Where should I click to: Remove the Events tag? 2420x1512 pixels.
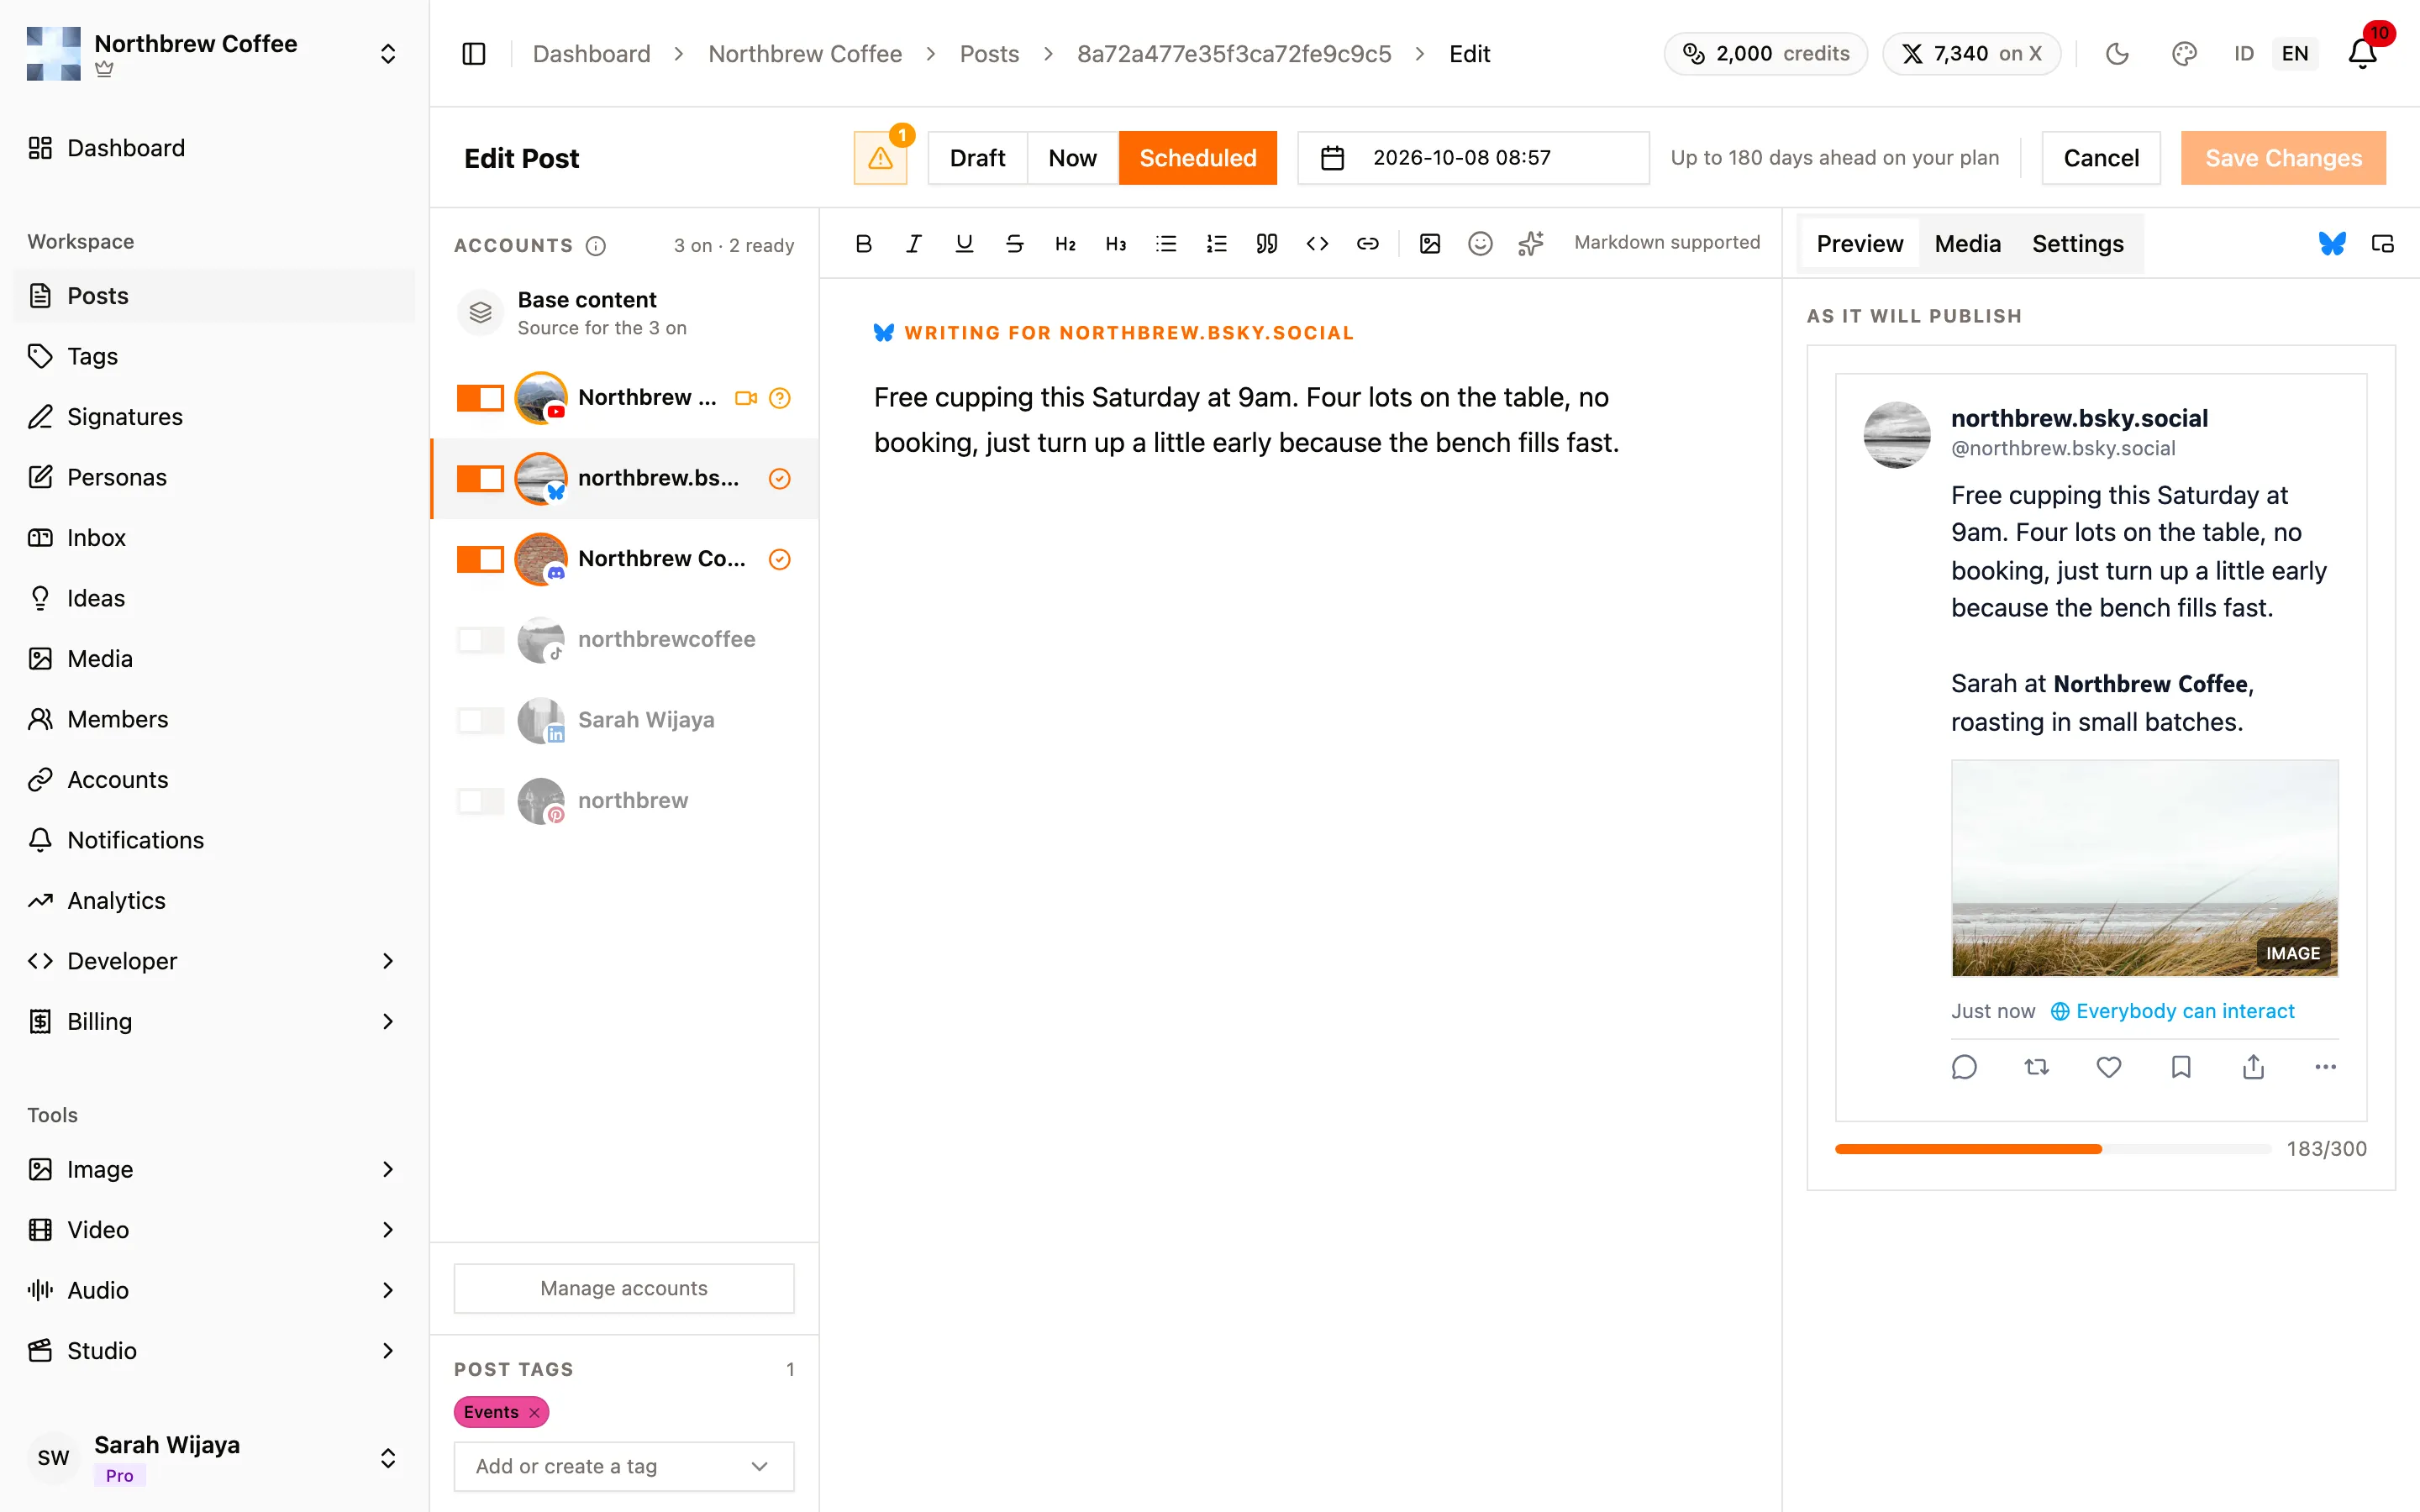click(x=534, y=1412)
